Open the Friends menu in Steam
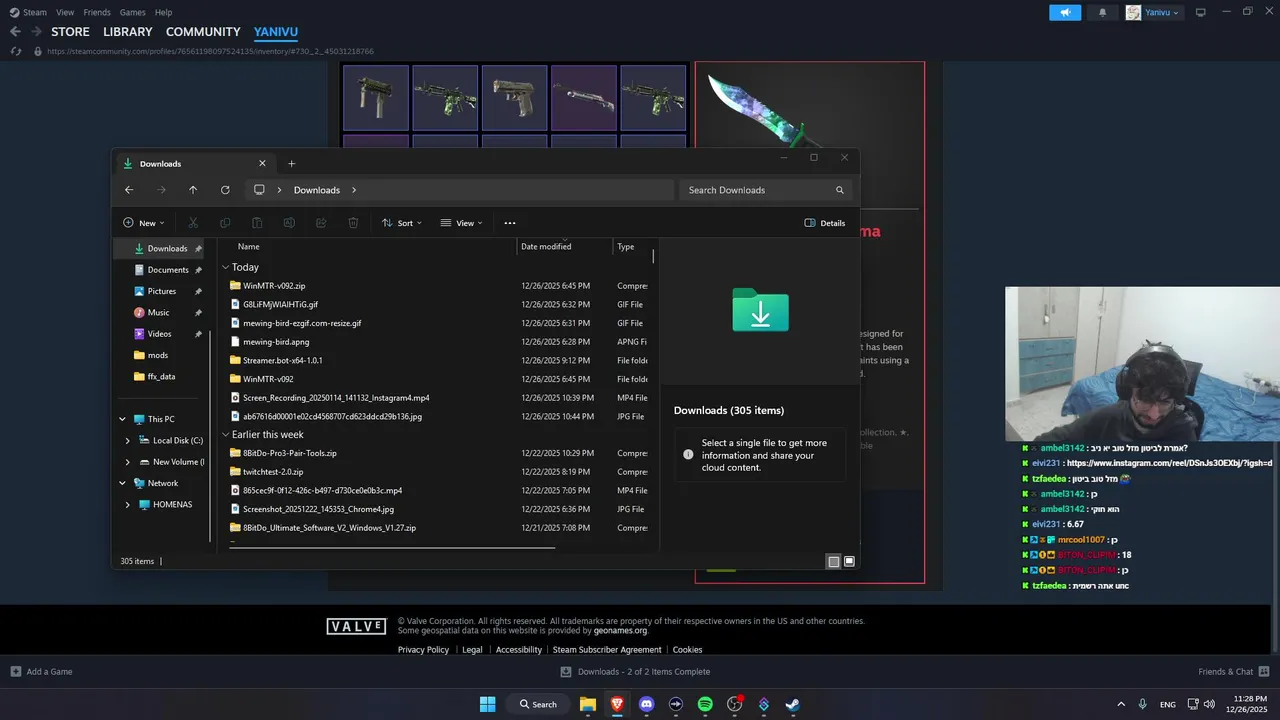 point(97,12)
